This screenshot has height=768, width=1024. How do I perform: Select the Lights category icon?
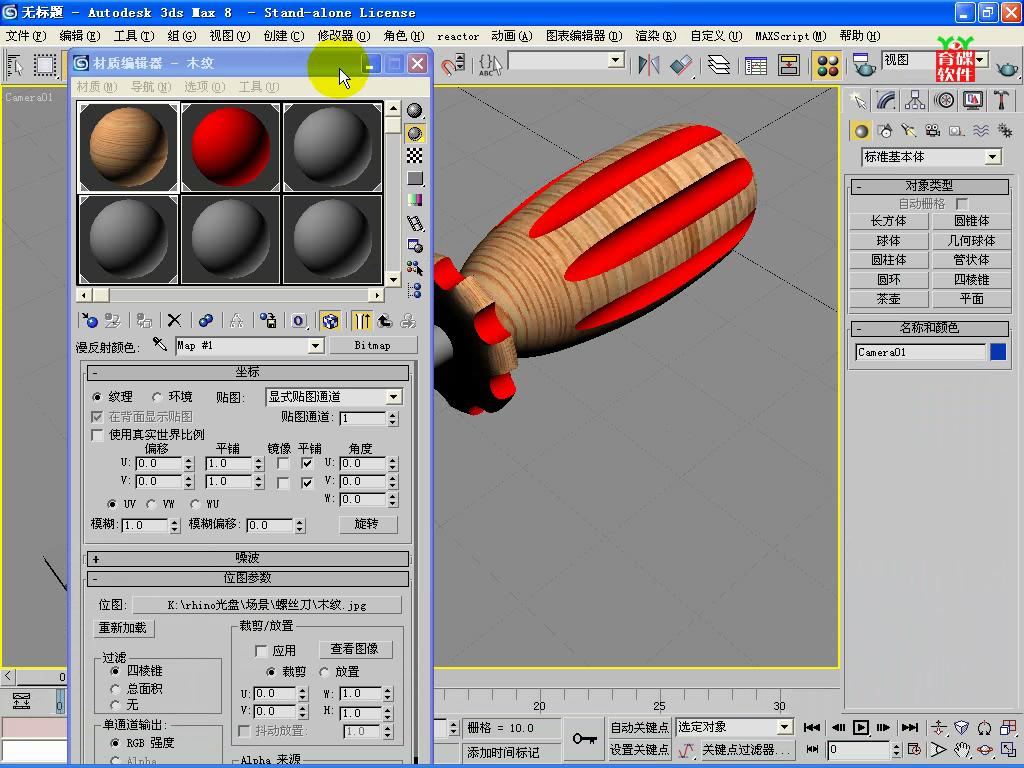[x=908, y=131]
